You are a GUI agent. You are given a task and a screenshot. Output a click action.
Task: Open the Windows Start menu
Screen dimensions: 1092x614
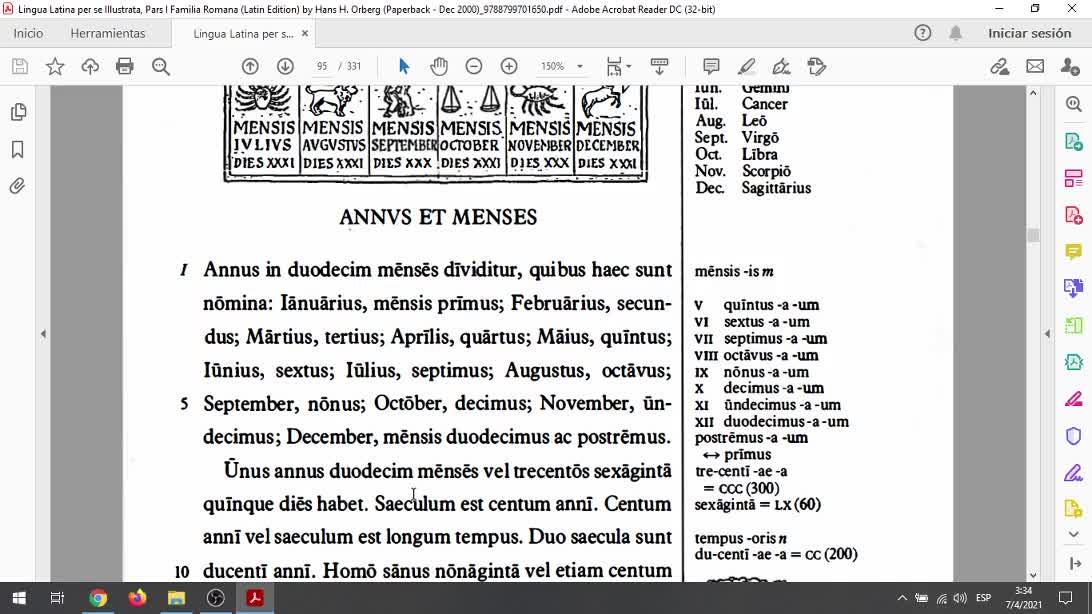pyautogui.click(x=19, y=598)
